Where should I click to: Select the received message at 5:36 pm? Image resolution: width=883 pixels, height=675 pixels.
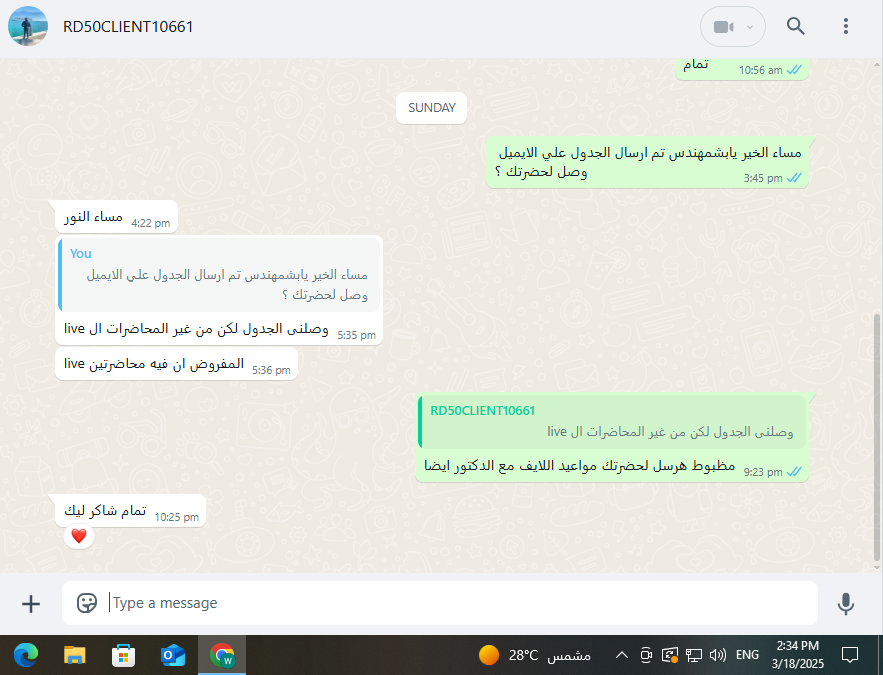point(176,364)
